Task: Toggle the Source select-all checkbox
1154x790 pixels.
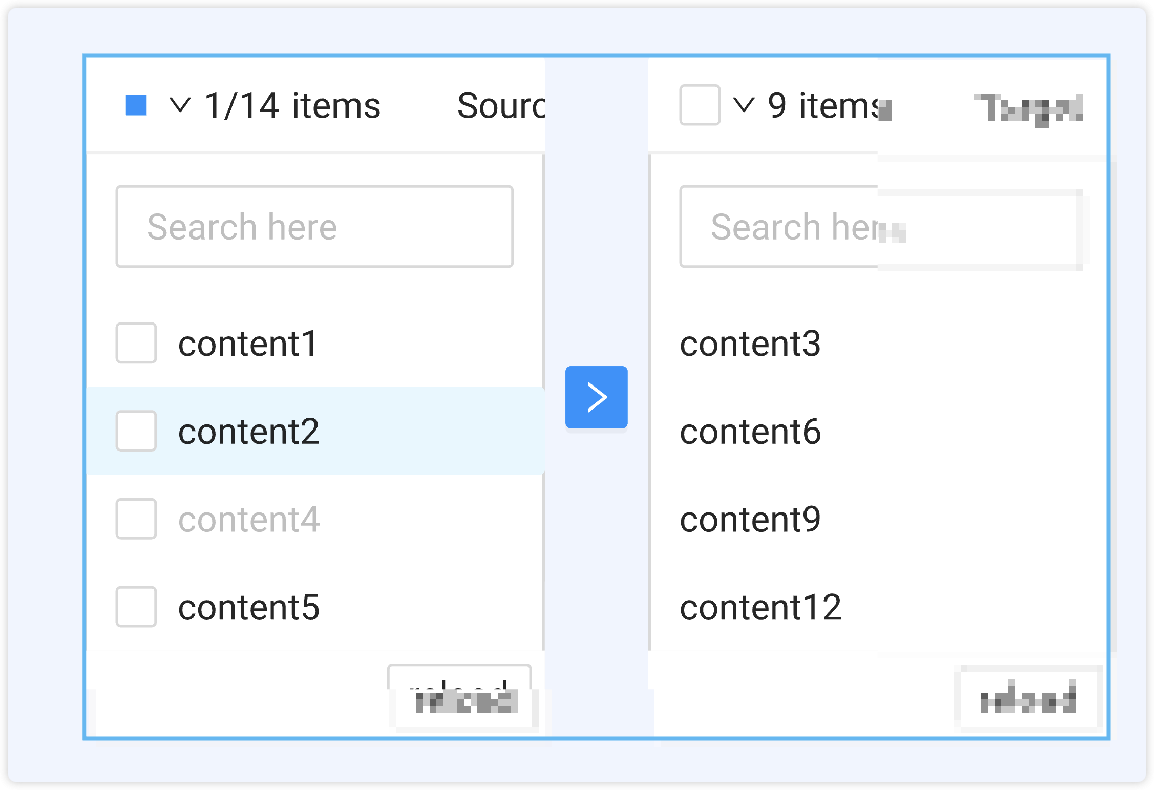Action: (x=136, y=105)
